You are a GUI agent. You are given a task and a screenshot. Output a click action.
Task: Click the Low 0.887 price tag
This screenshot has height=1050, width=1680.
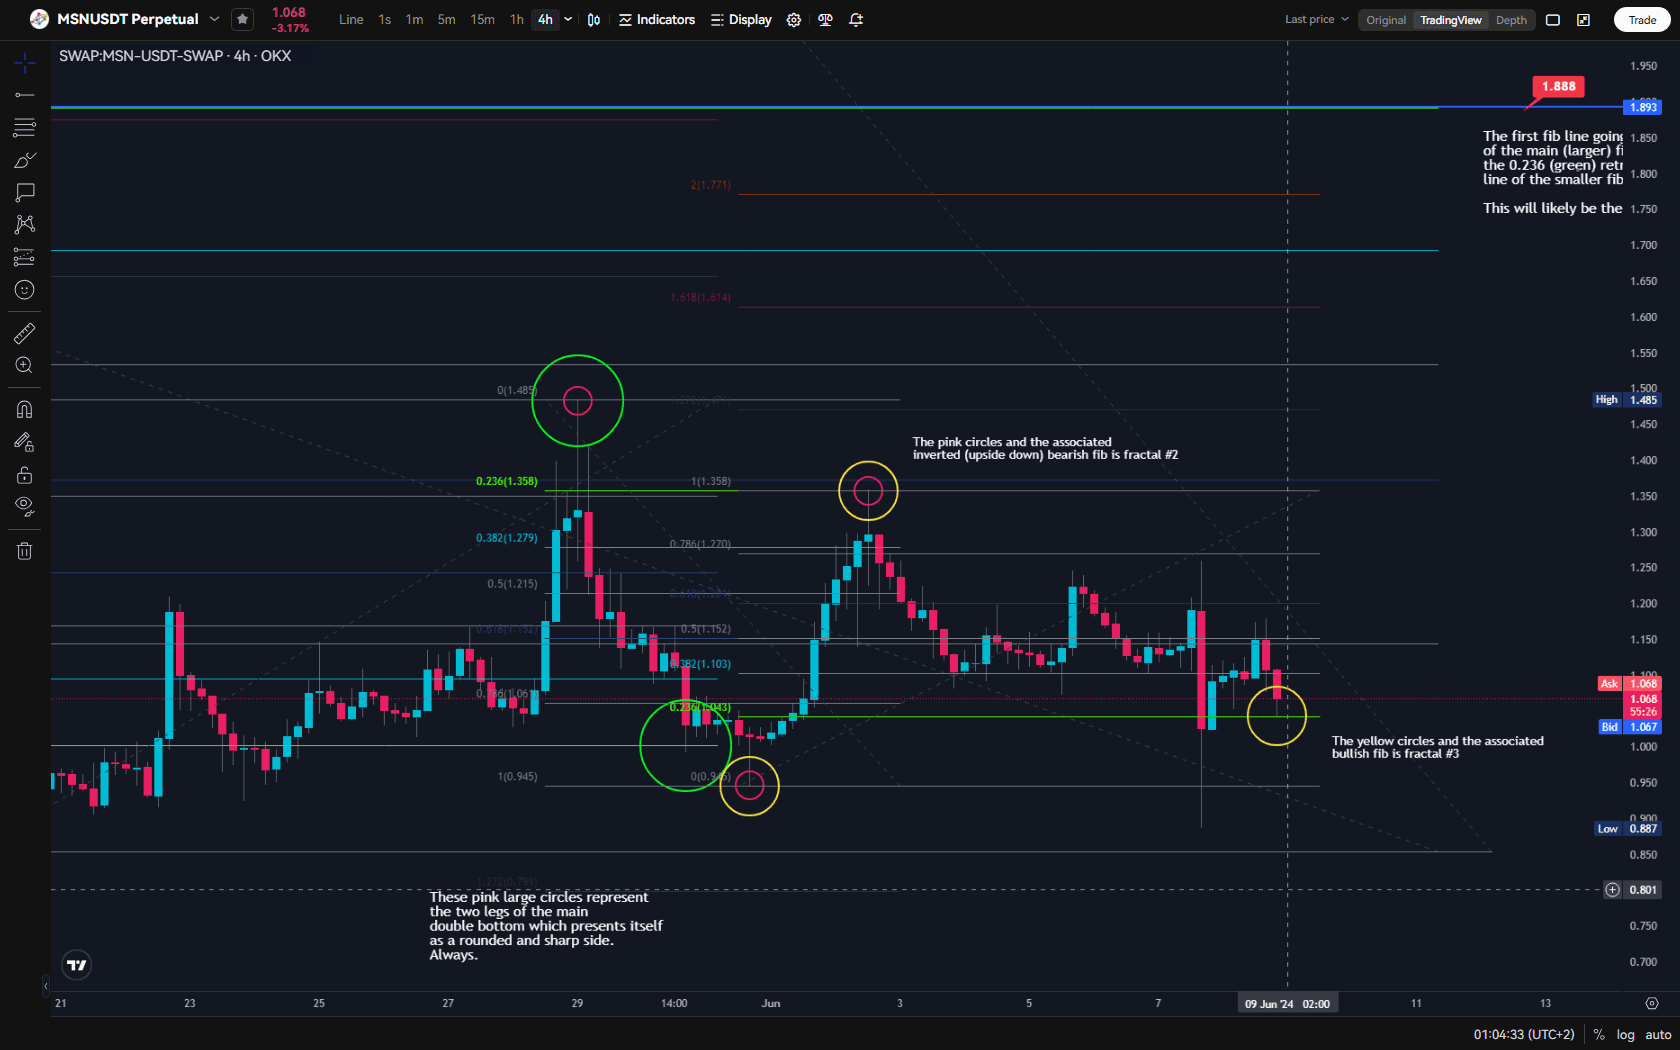(x=1627, y=829)
